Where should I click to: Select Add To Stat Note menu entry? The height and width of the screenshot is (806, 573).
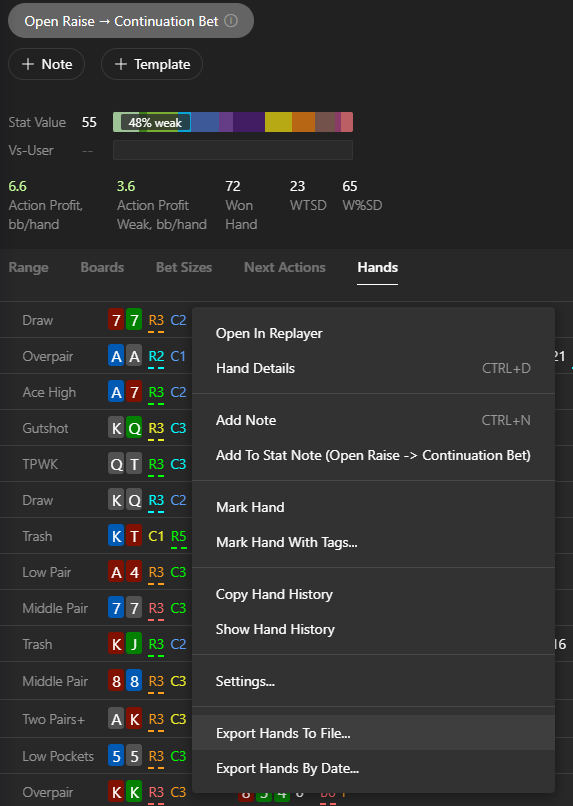click(x=373, y=455)
